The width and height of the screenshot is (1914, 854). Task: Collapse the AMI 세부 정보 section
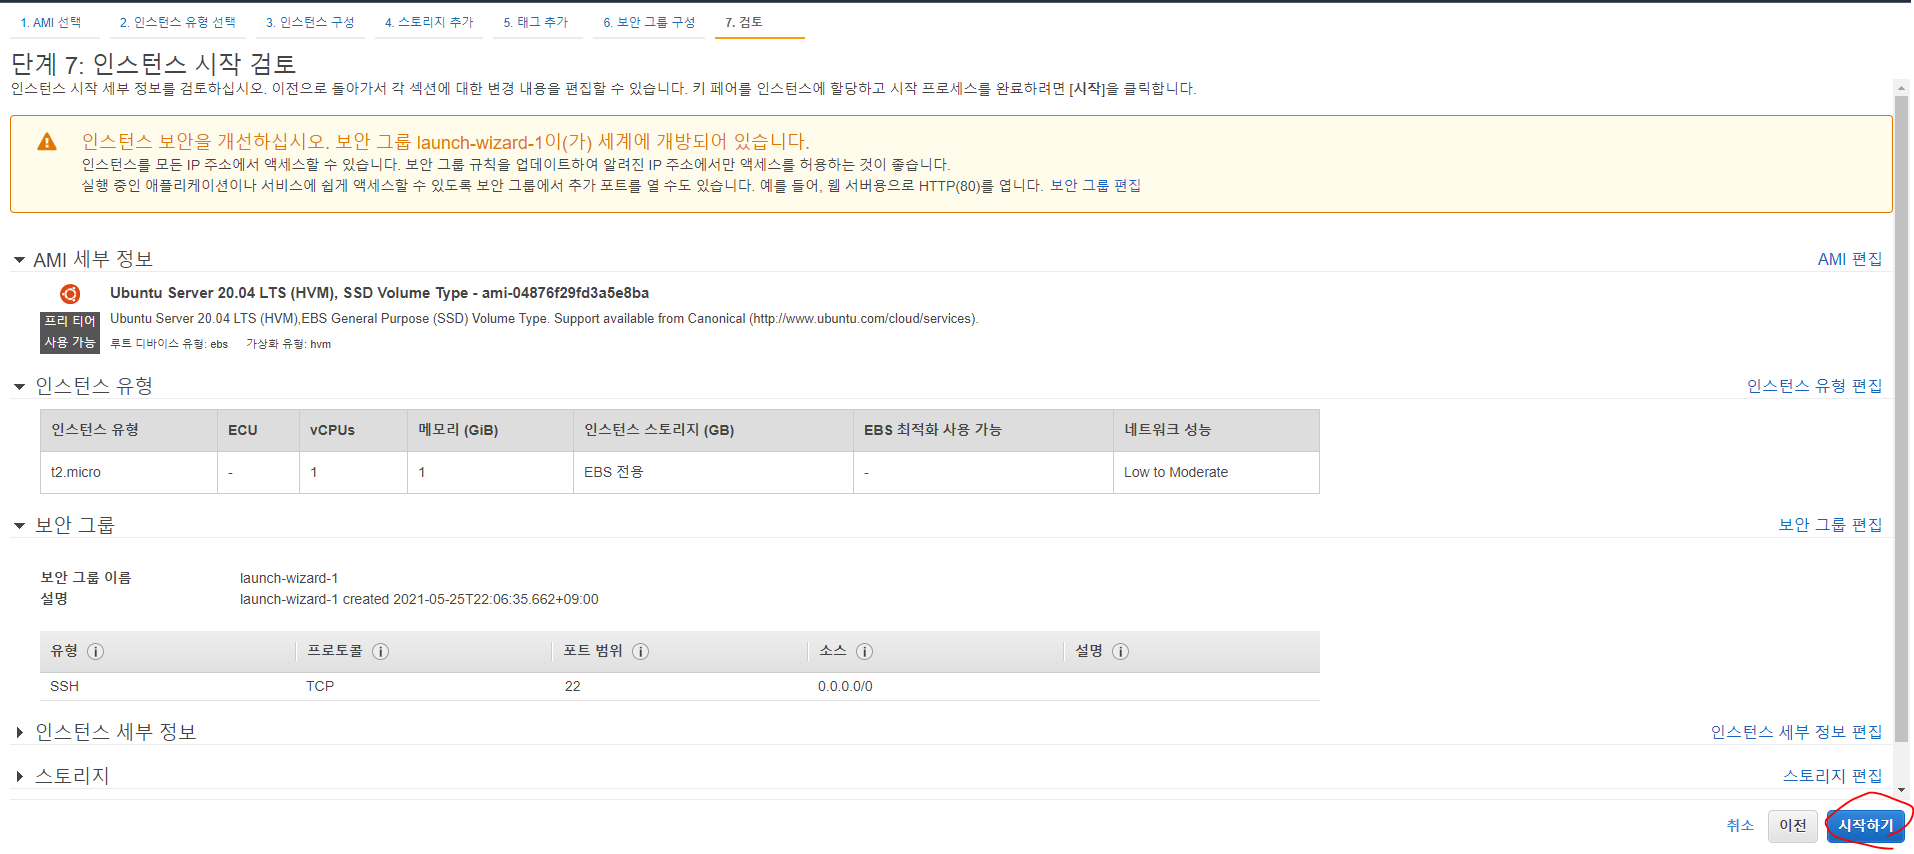pyautogui.click(x=19, y=260)
